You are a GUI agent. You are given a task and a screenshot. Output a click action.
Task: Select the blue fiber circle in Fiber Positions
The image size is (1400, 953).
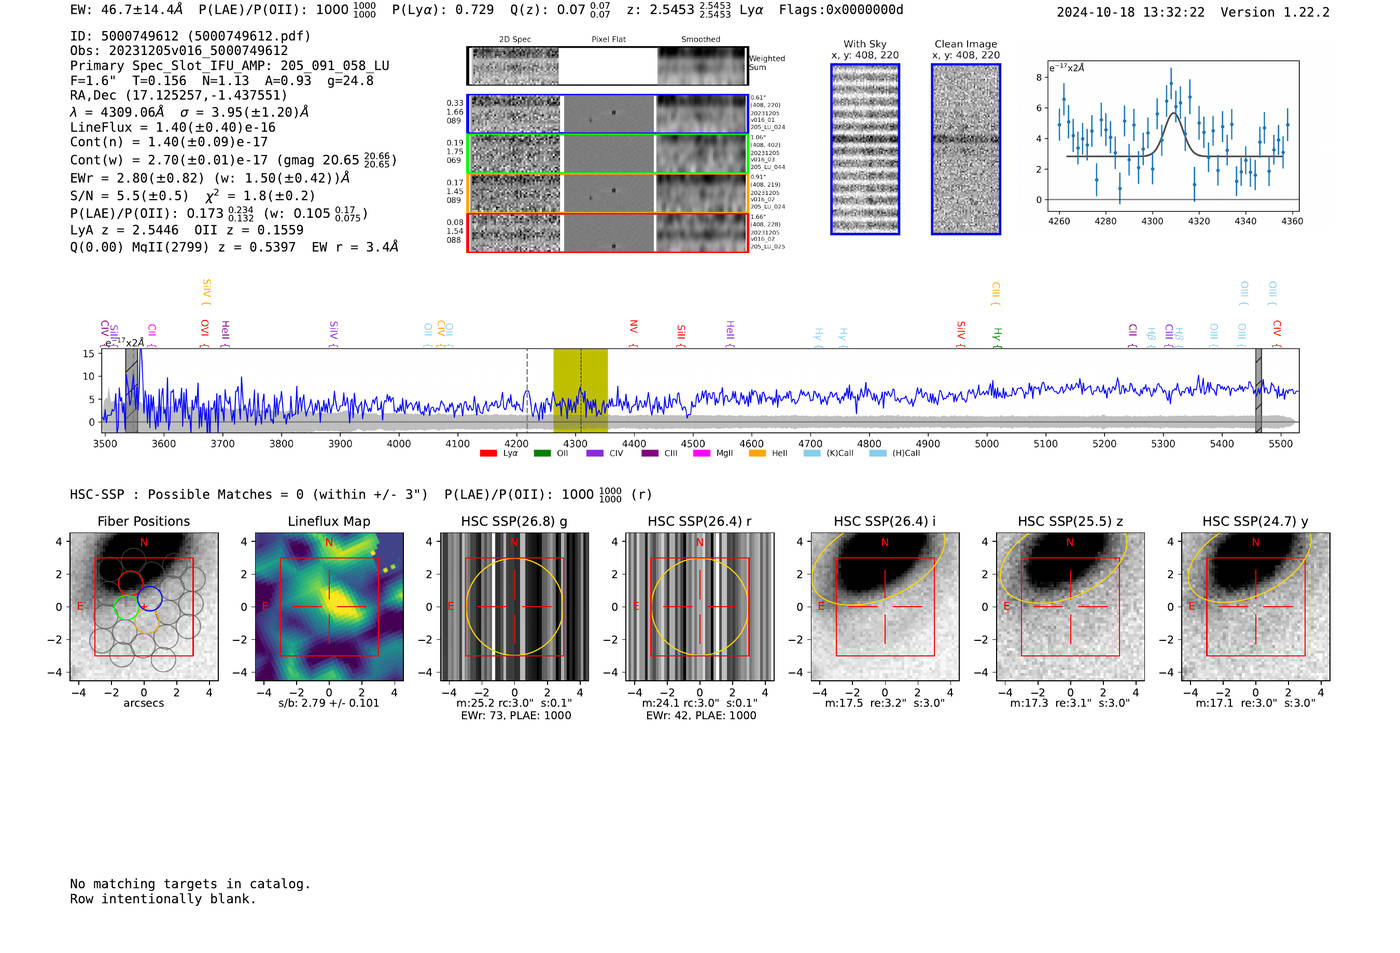[x=149, y=599]
